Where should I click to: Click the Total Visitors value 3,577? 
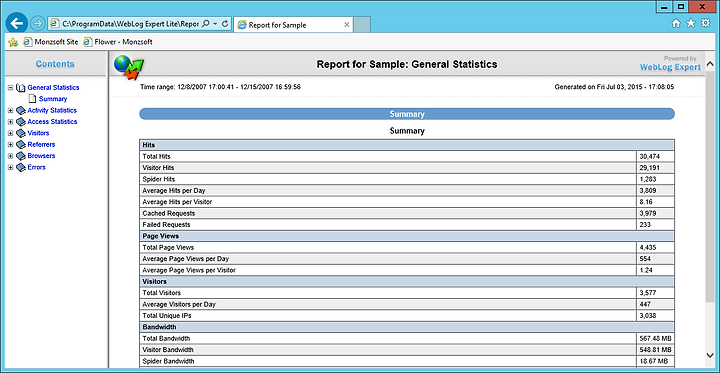[x=648, y=293]
